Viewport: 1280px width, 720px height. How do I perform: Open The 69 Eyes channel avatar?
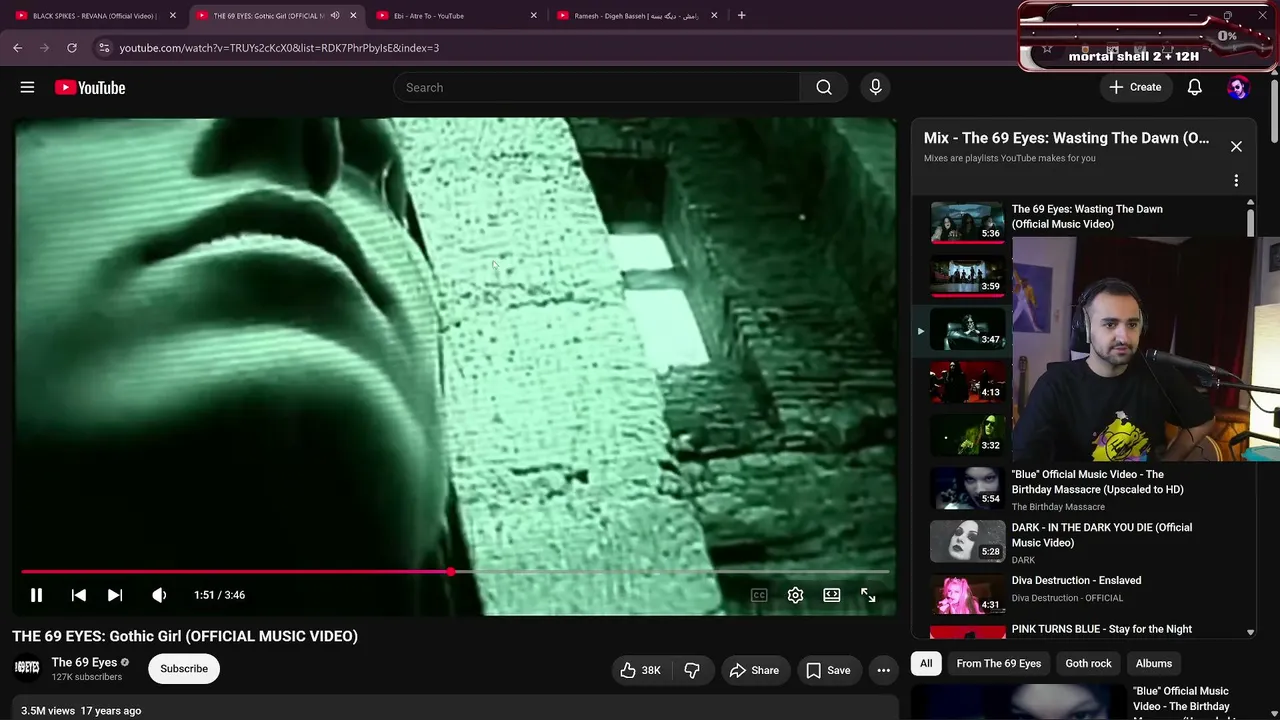27,668
